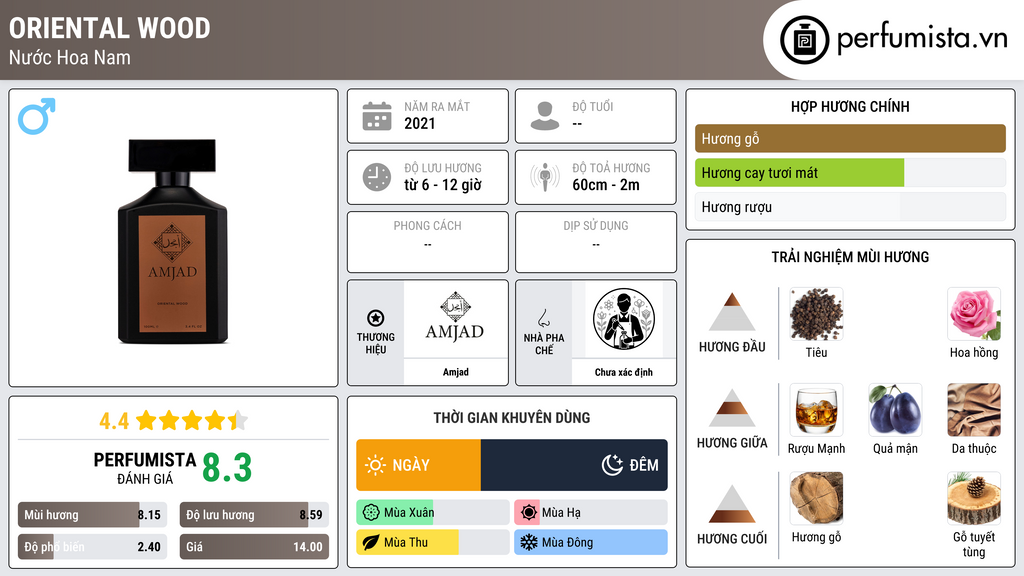
Task: Click the Hoa hồng rose note image
Action: (974, 314)
